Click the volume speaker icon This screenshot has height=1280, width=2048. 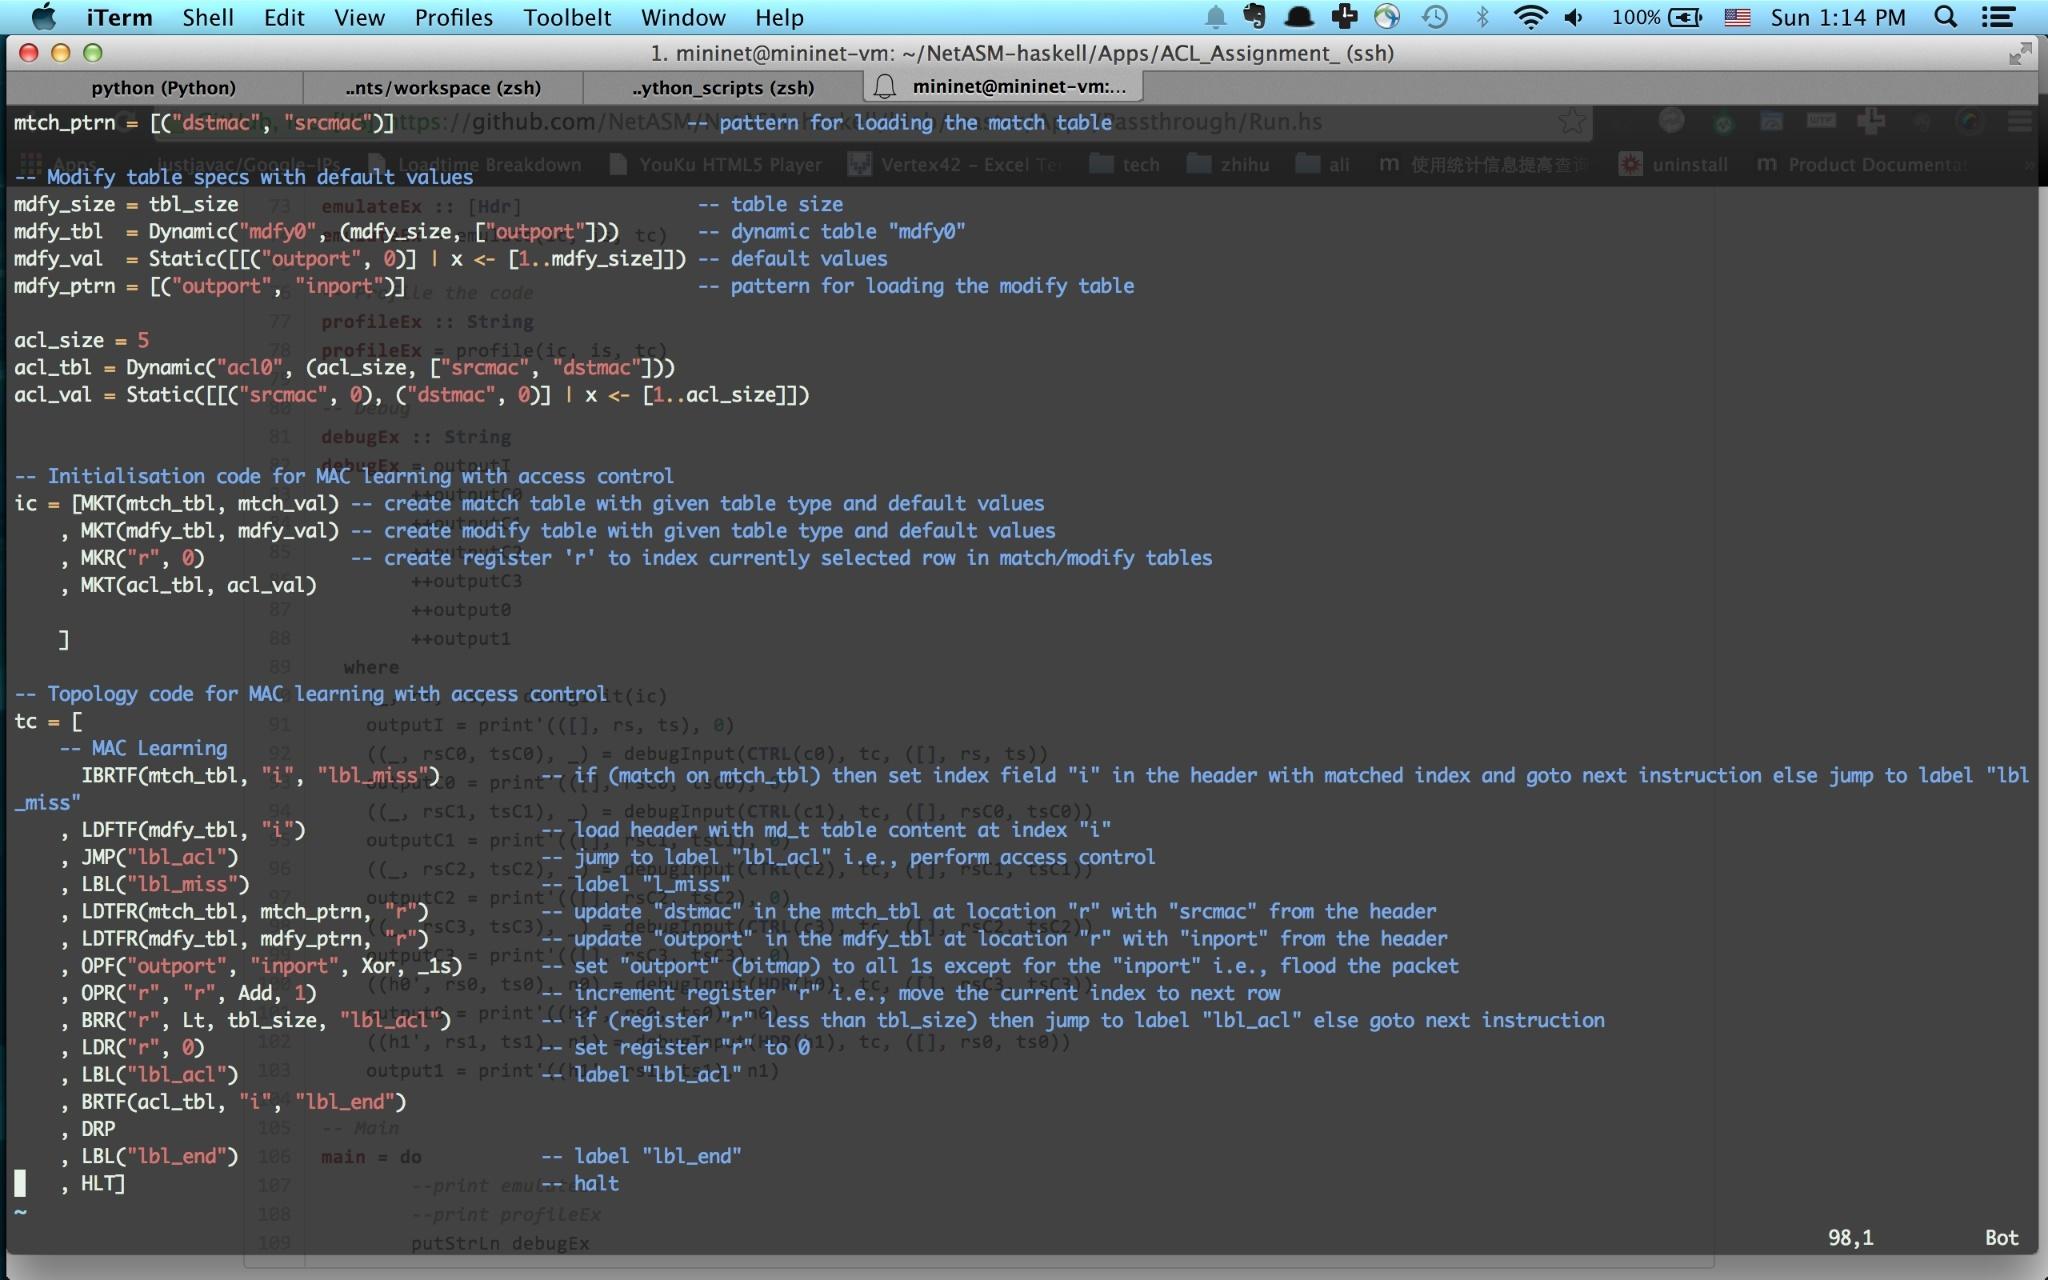(1574, 17)
